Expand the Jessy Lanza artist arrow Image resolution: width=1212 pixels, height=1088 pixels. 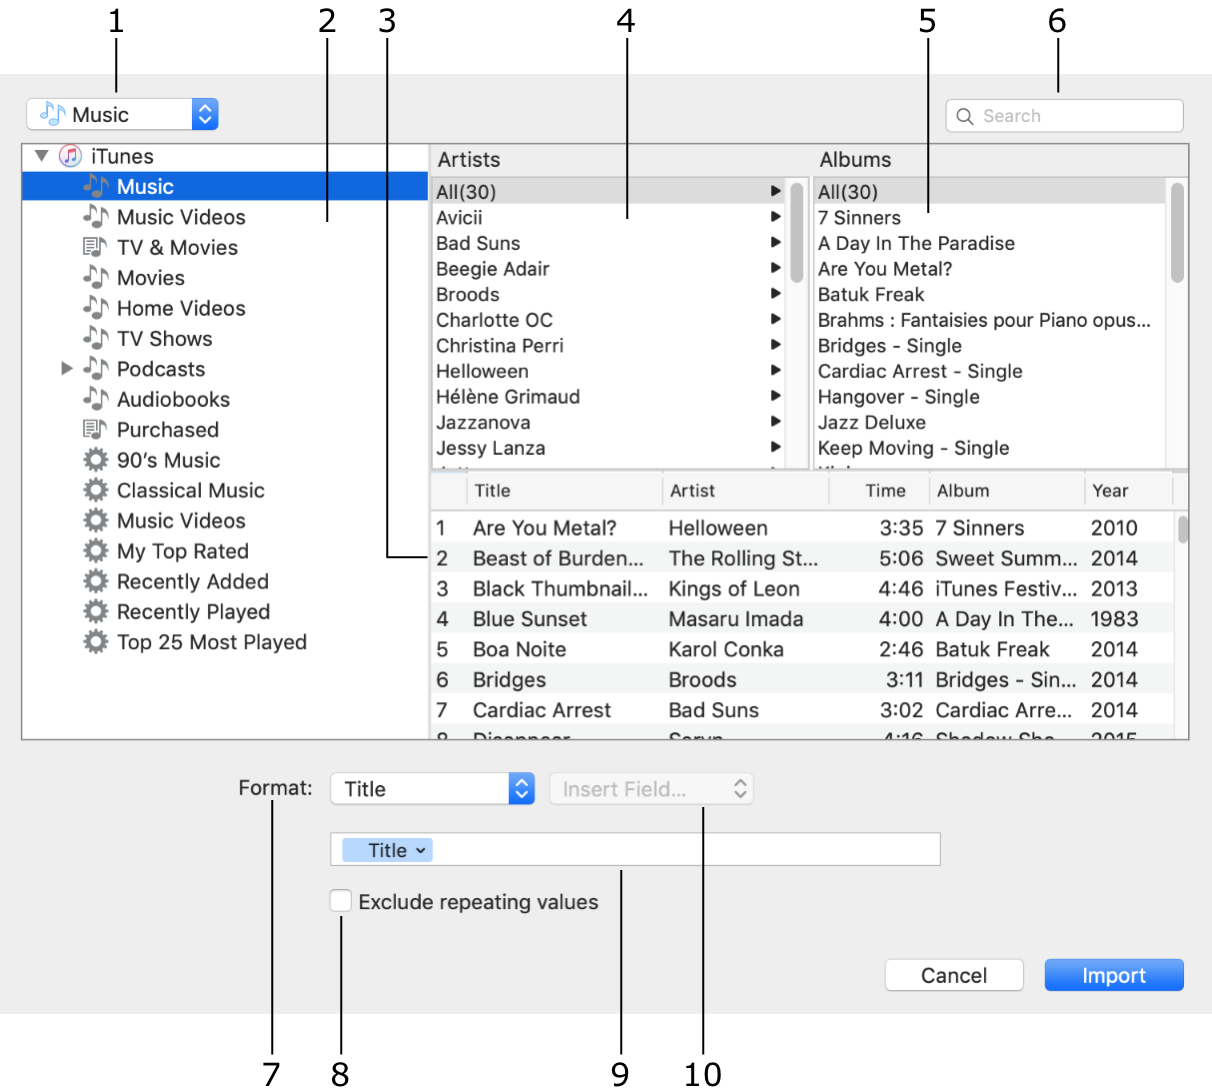click(776, 447)
